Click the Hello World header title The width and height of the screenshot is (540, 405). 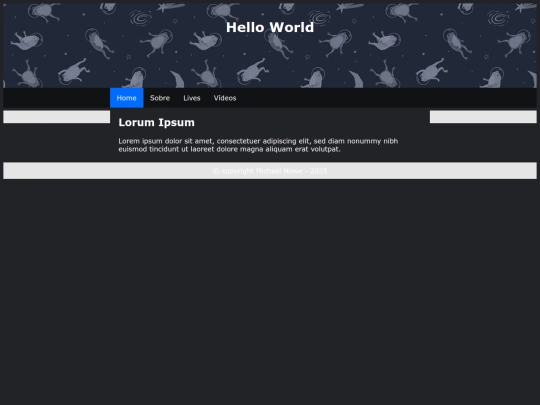[270, 28]
